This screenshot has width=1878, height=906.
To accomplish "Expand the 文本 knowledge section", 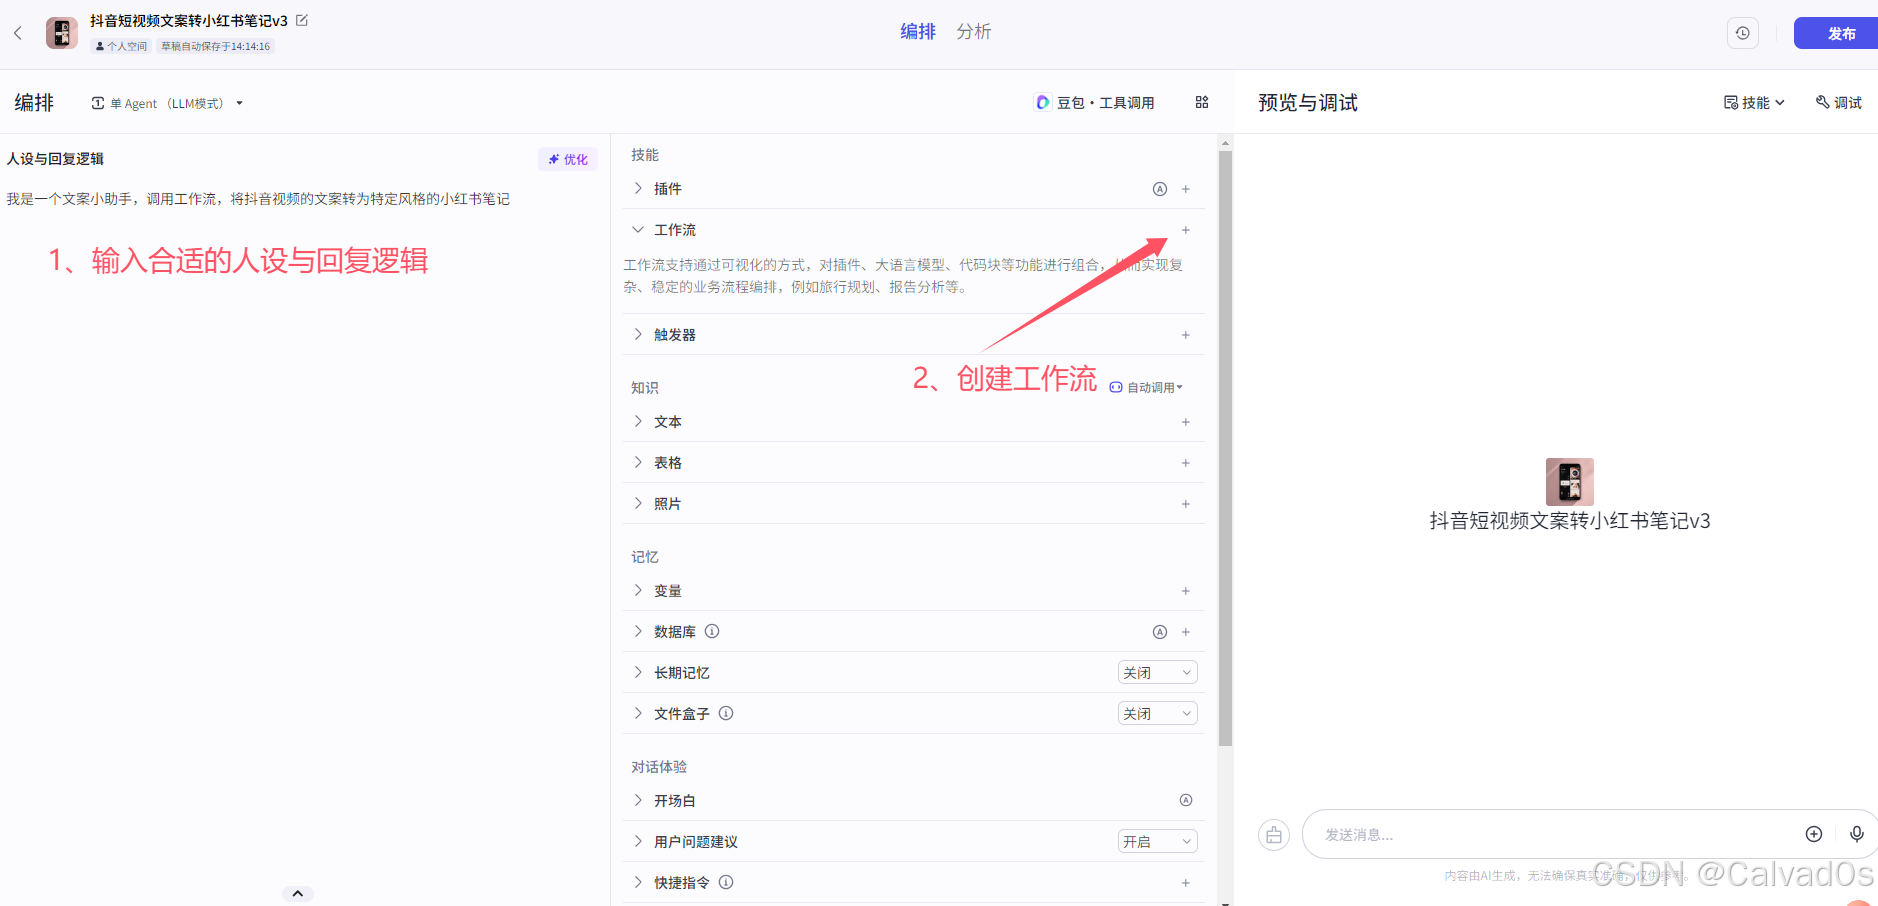I will 638,421.
